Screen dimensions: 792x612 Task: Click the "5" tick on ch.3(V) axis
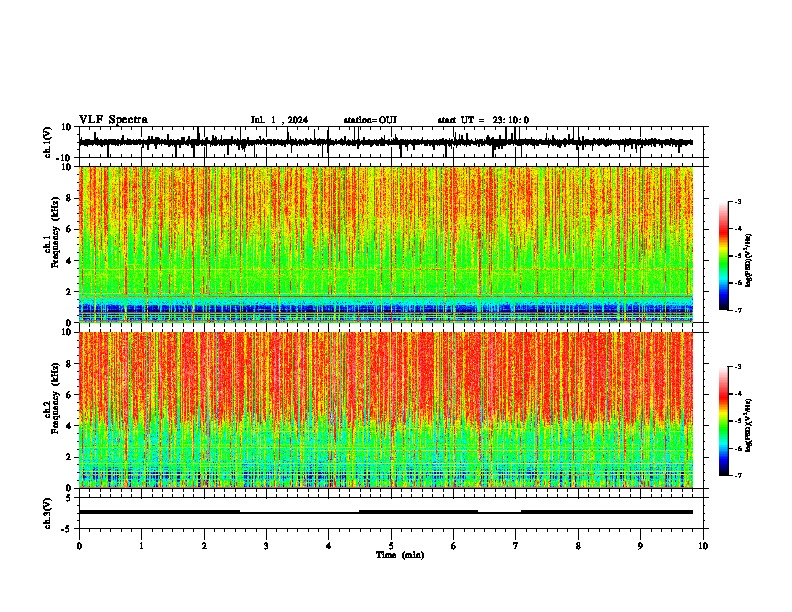(x=70, y=497)
